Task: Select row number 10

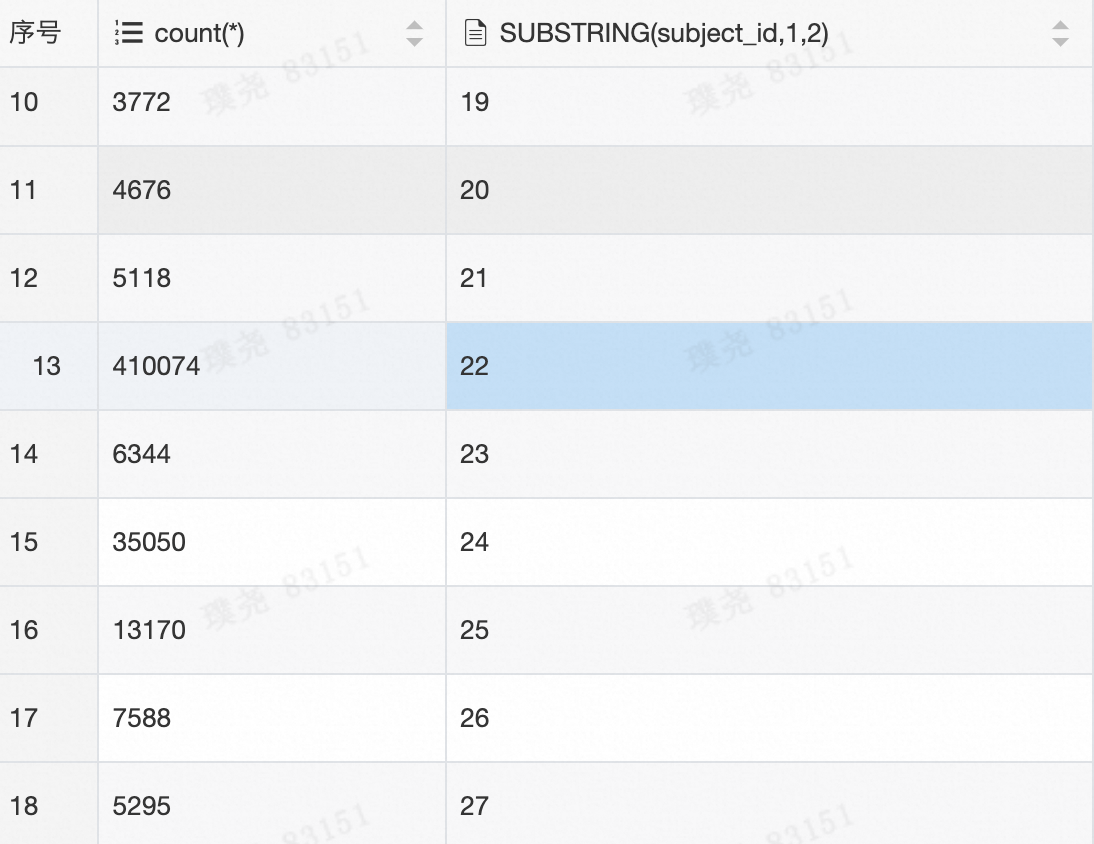Action: click(24, 102)
